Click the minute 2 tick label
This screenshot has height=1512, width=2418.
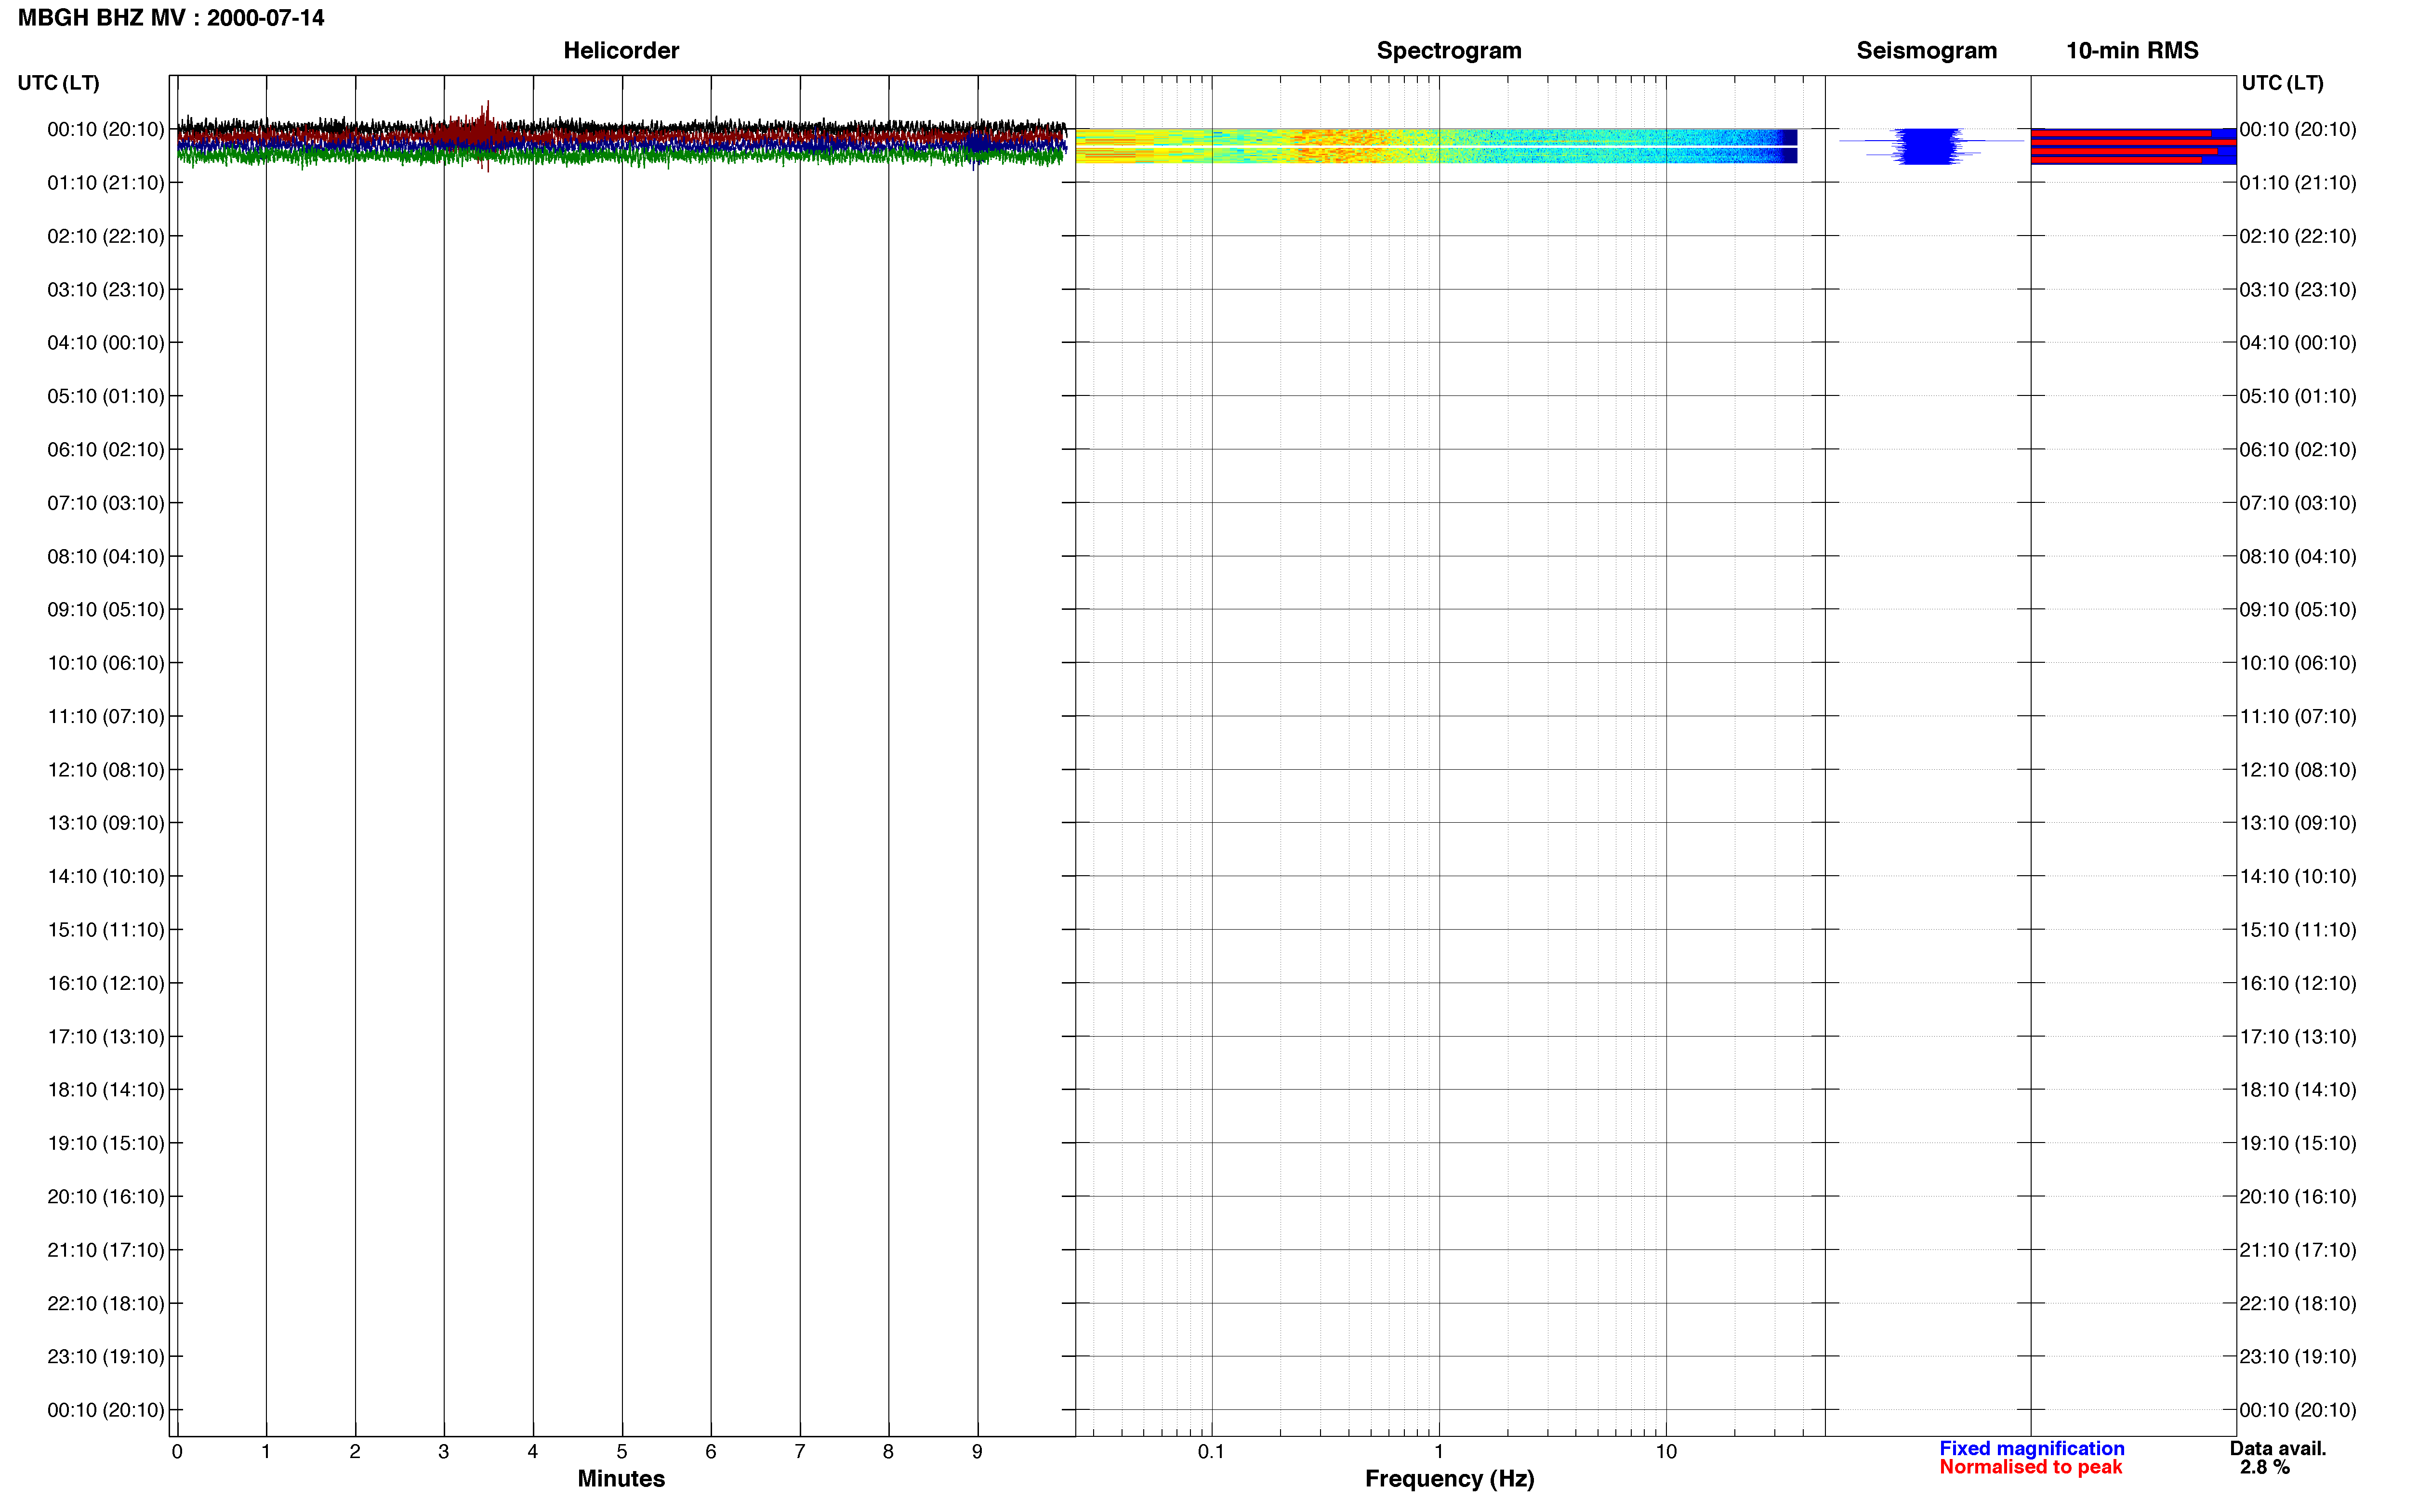click(355, 1452)
